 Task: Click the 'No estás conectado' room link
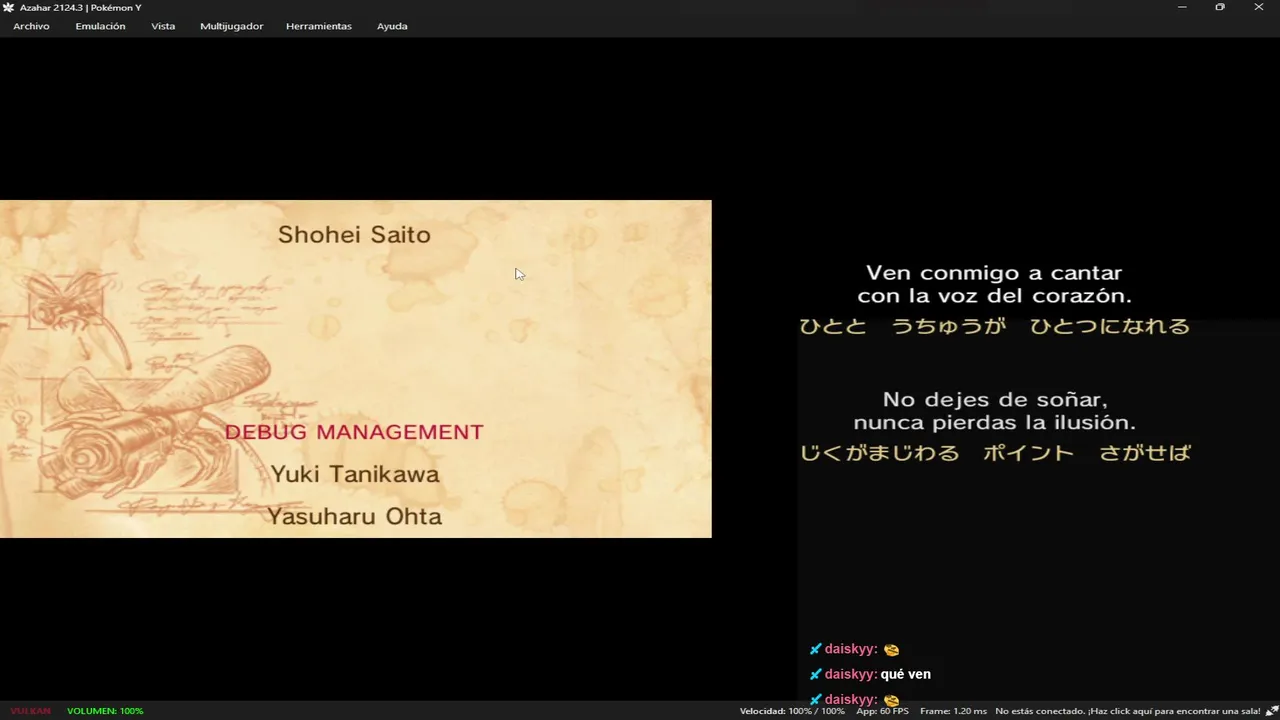(x=1128, y=711)
